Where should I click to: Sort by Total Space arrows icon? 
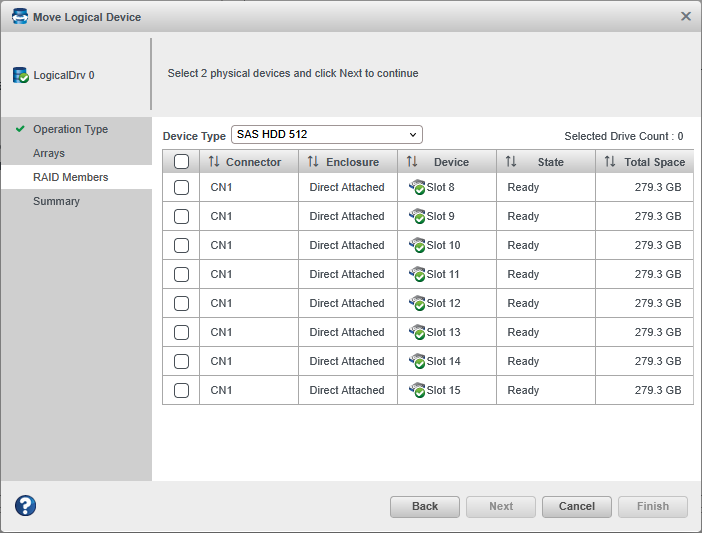pyautogui.click(x=610, y=162)
